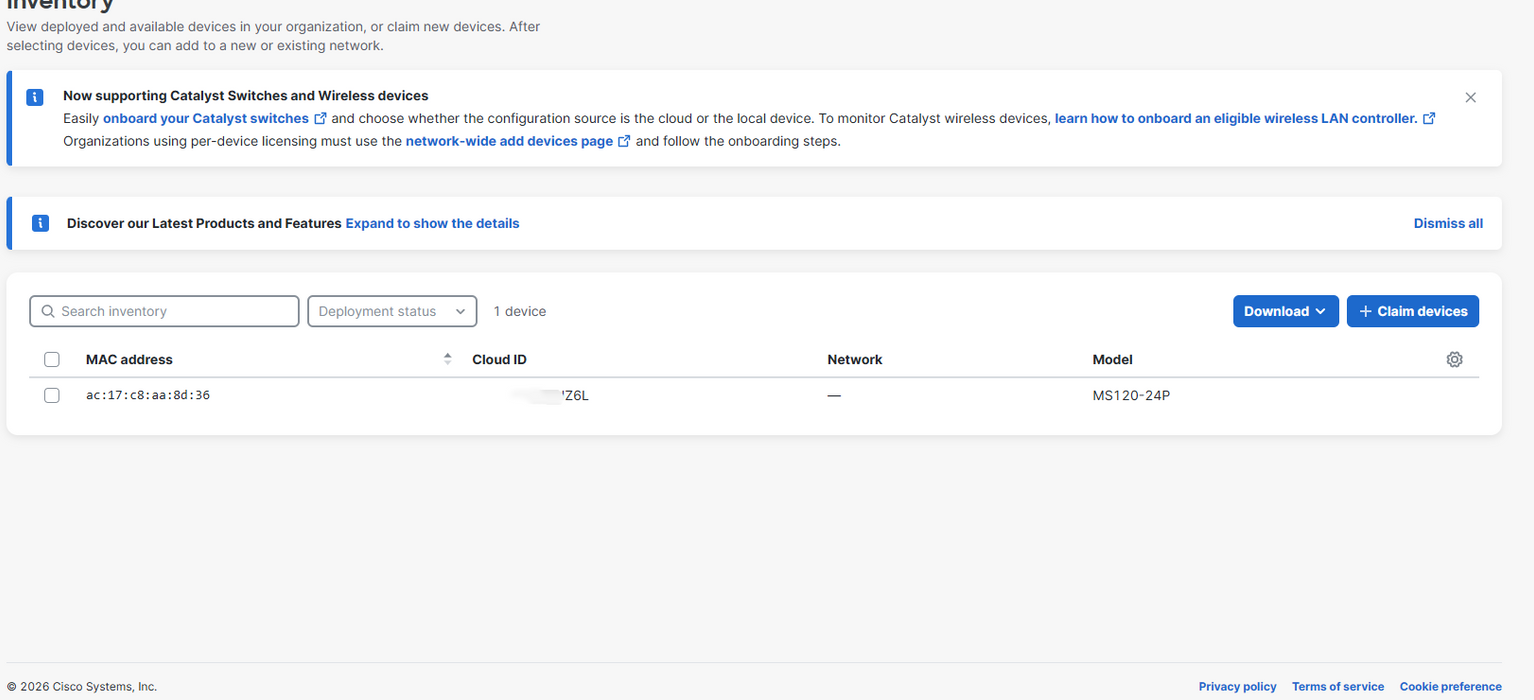
Task: Click the Cloud ID column header
Action: coord(499,359)
